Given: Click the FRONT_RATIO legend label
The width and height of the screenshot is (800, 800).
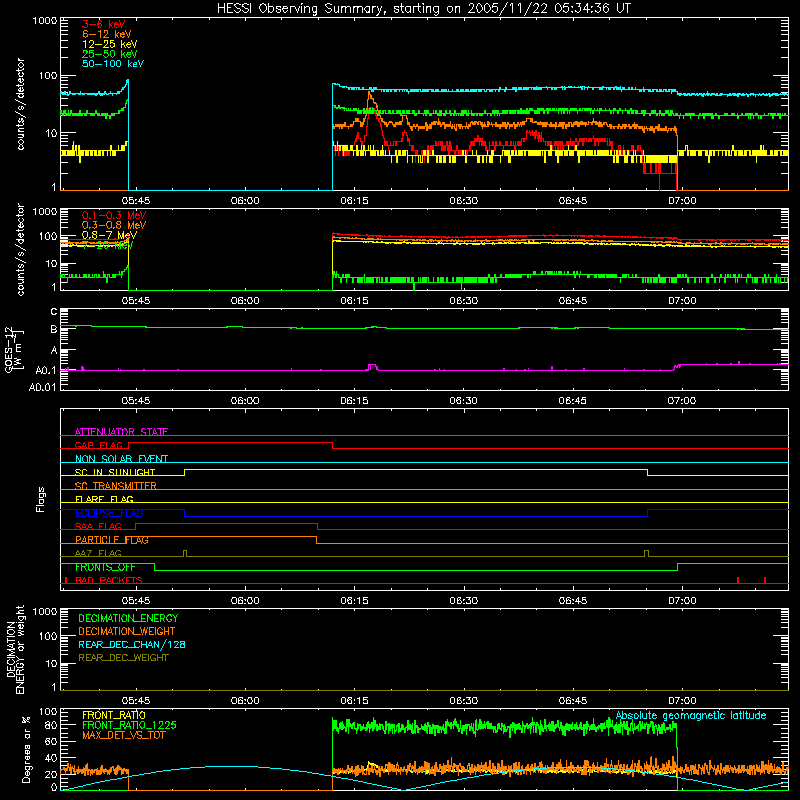Looking at the screenshot, I should click(x=114, y=715).
